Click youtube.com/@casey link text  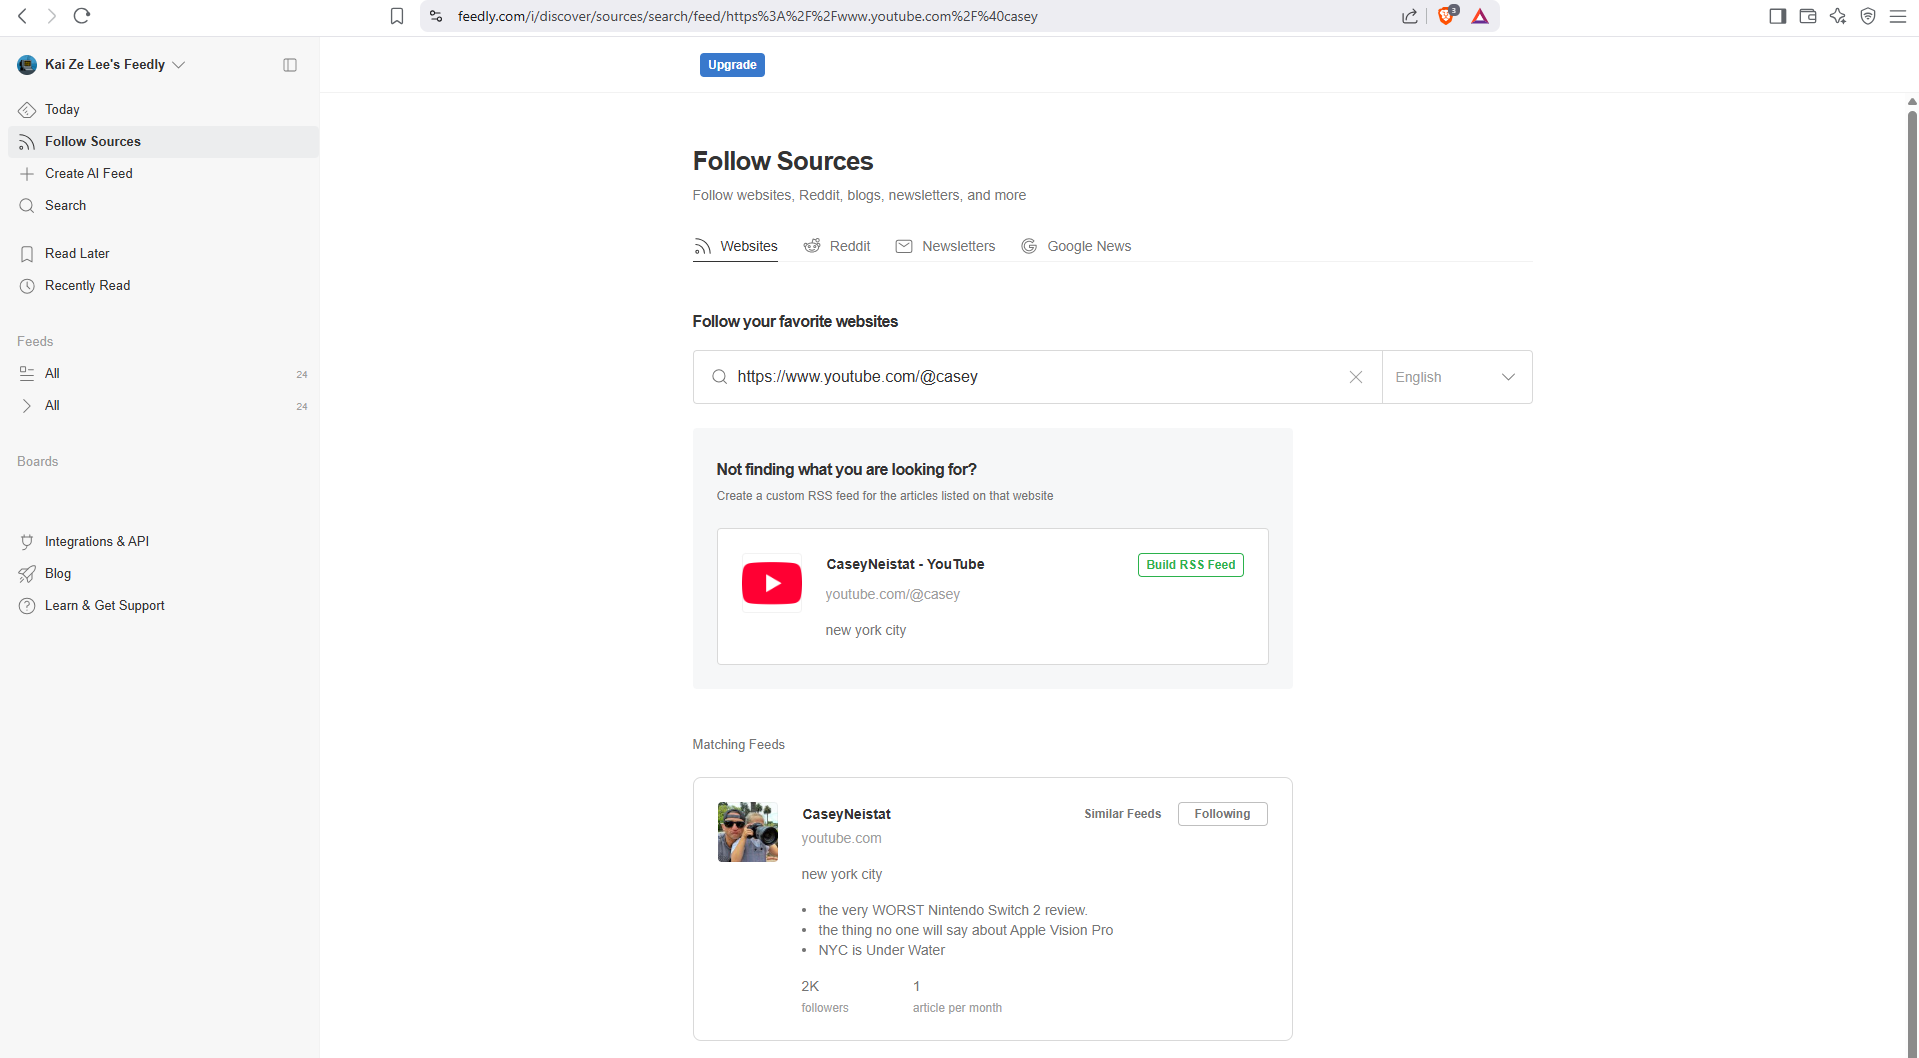(x=892, y=595)
